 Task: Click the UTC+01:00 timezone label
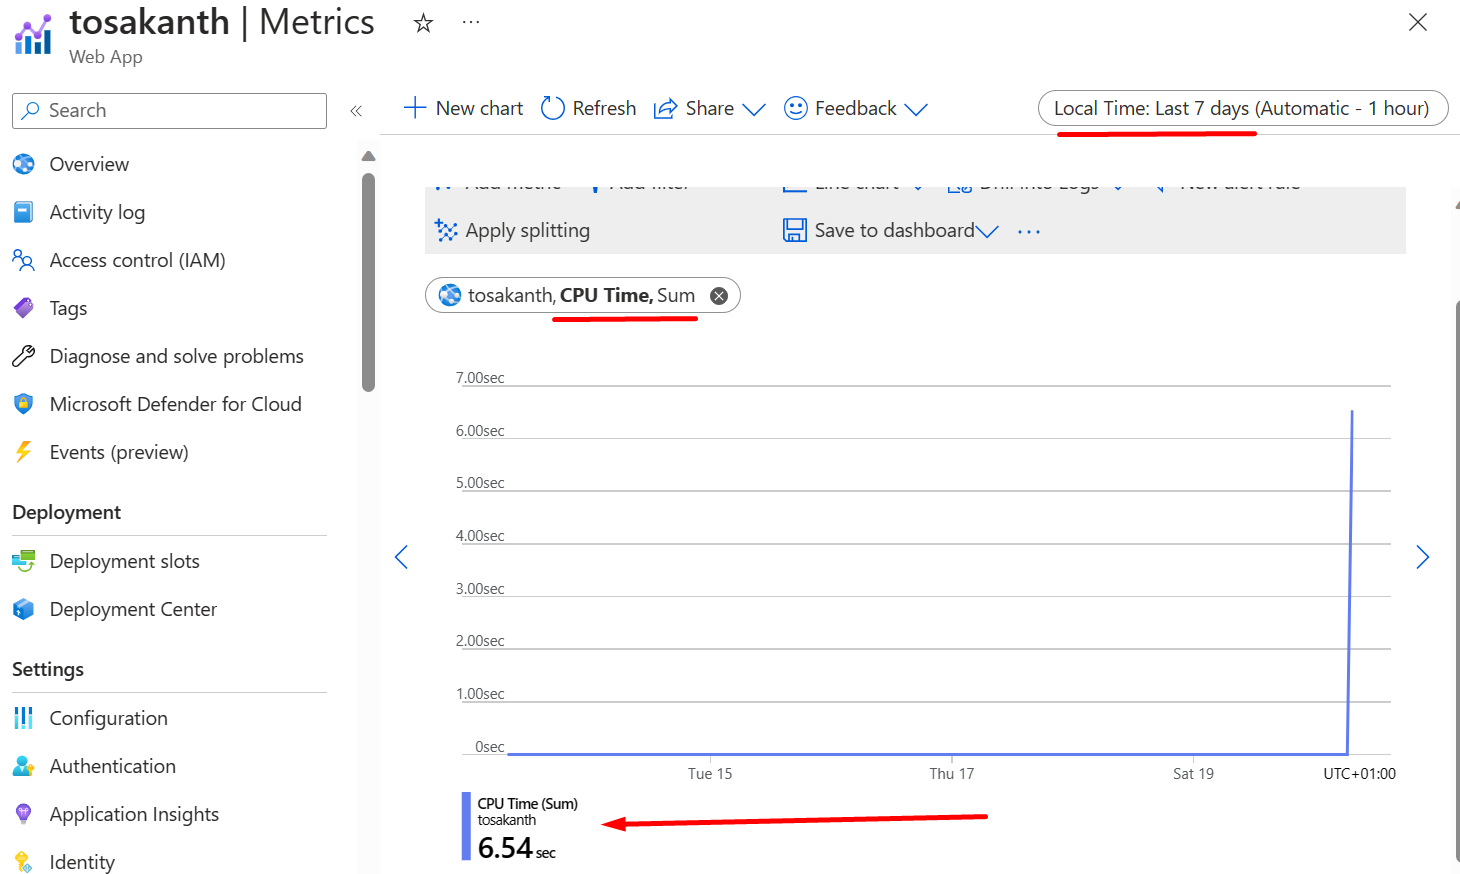(x=1359, y=774)
